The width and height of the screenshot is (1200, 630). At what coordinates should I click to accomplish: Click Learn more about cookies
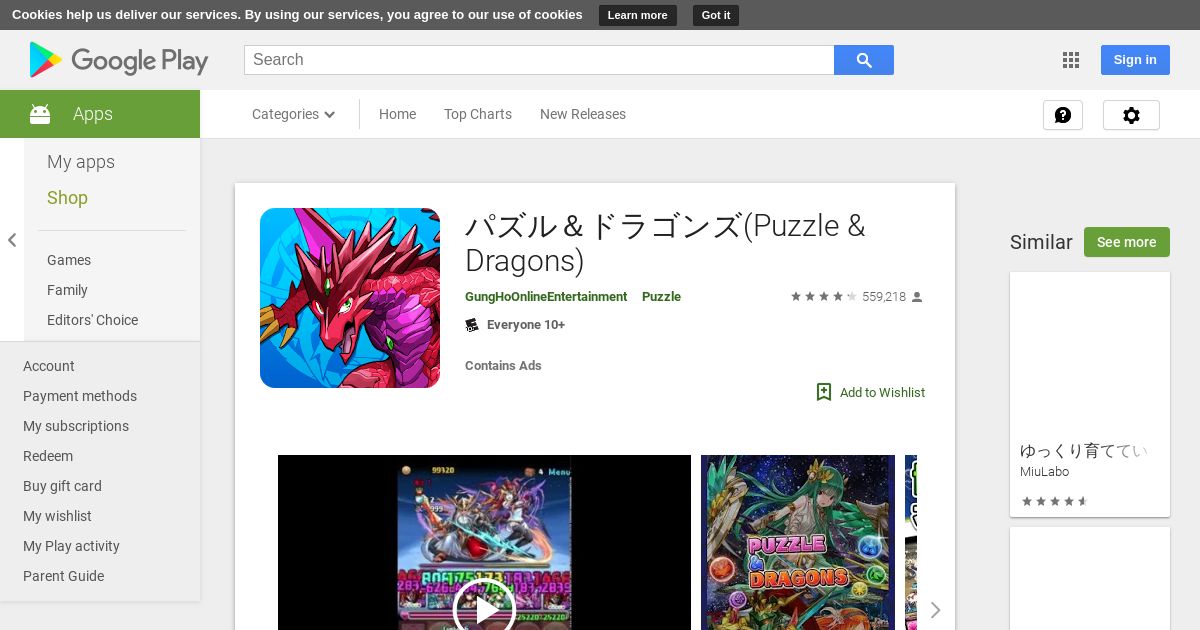click(x=637, y=15)
